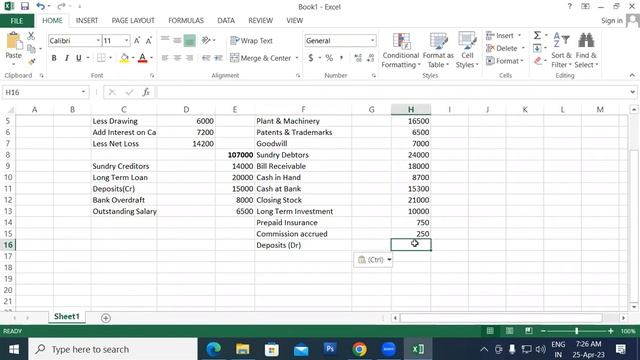Click the AutoSum sigma icon
640x360 pixels.
(x=538, y=36)
